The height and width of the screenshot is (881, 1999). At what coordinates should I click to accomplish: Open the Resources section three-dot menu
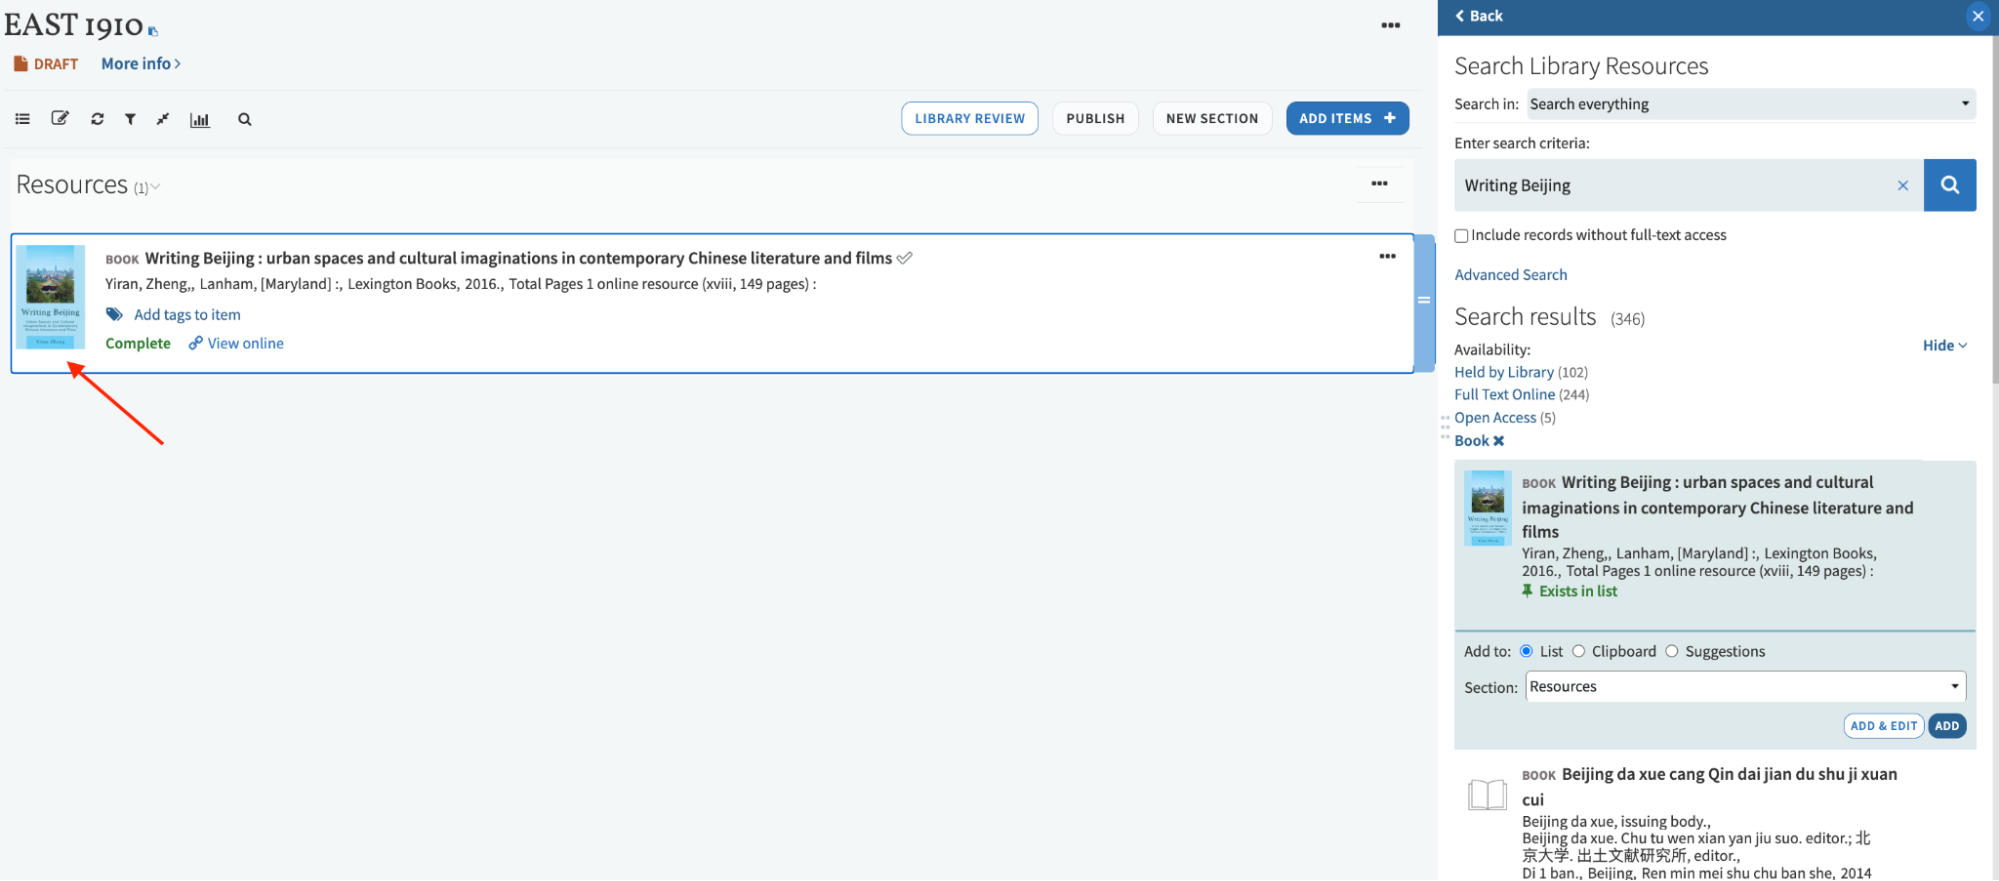pos(1379,184)
